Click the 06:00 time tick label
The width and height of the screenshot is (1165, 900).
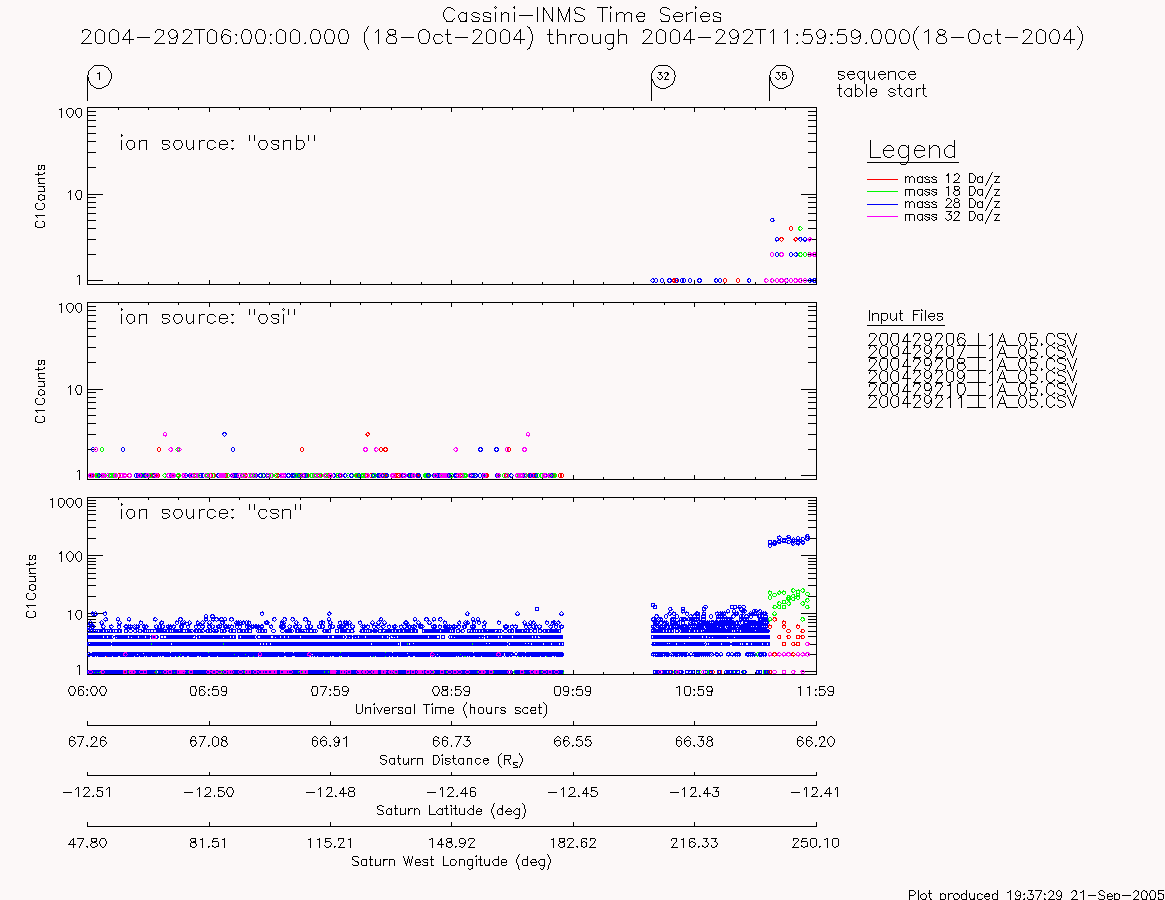point(88,691)
